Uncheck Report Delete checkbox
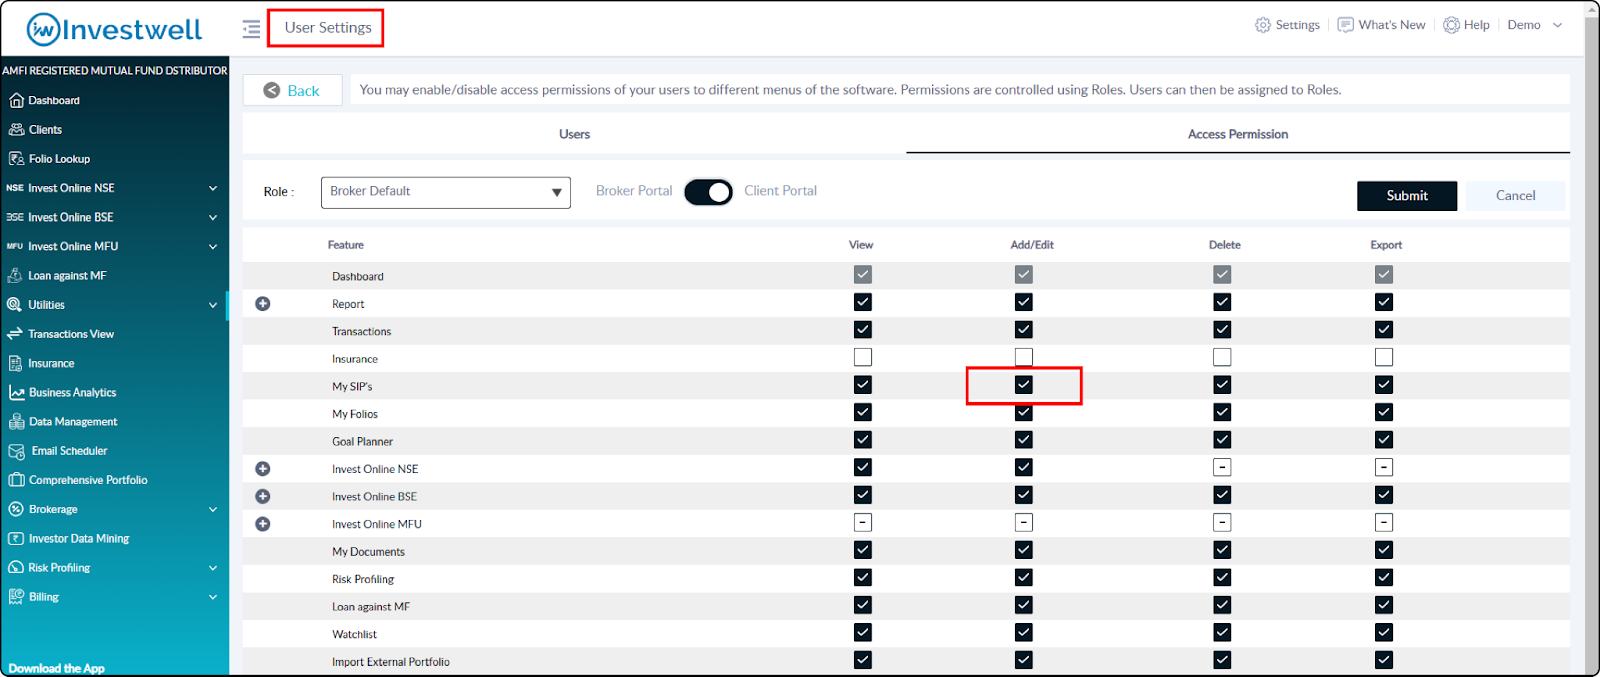1600x677 pixels. click(1222, 302)
